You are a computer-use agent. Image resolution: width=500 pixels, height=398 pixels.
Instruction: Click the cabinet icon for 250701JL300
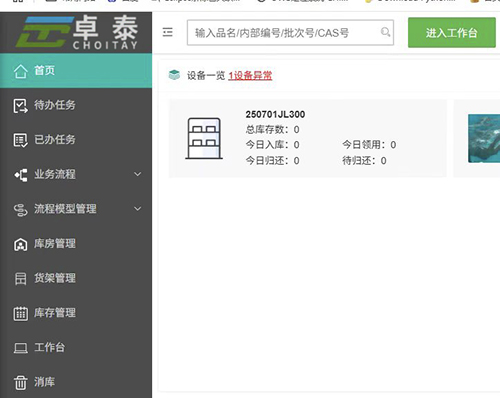coord(204,138)
